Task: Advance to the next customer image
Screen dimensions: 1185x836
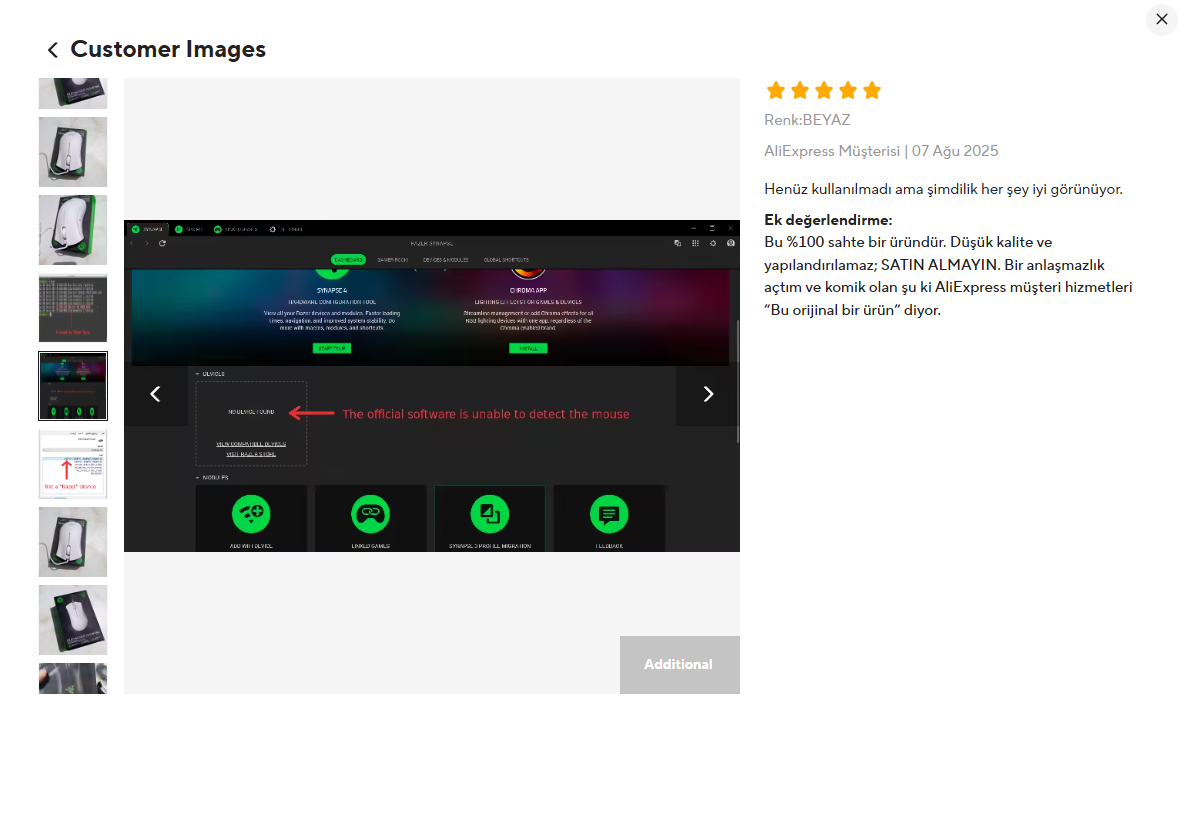Action: click(x=708, y=394)
